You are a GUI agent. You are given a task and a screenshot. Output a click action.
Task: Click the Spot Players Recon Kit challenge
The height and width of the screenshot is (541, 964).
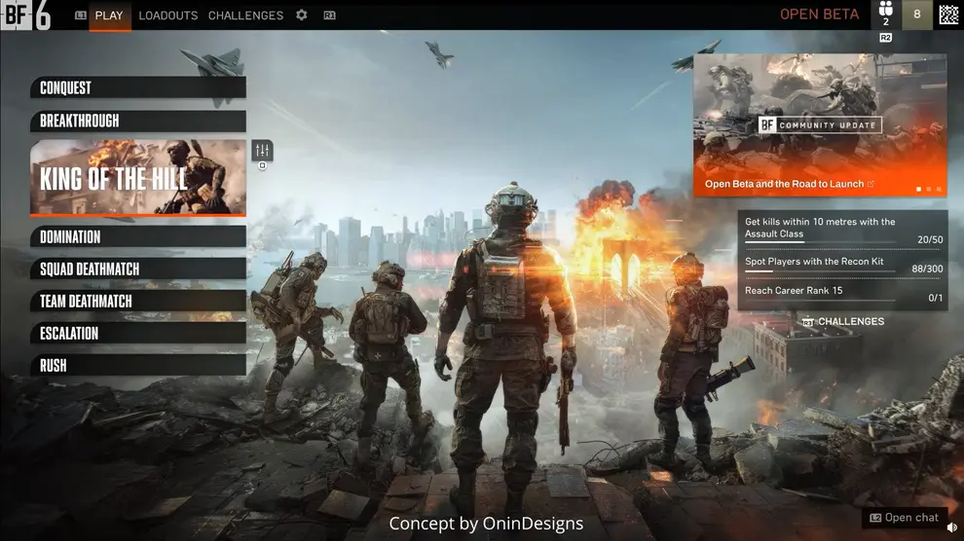pos(843,264)
